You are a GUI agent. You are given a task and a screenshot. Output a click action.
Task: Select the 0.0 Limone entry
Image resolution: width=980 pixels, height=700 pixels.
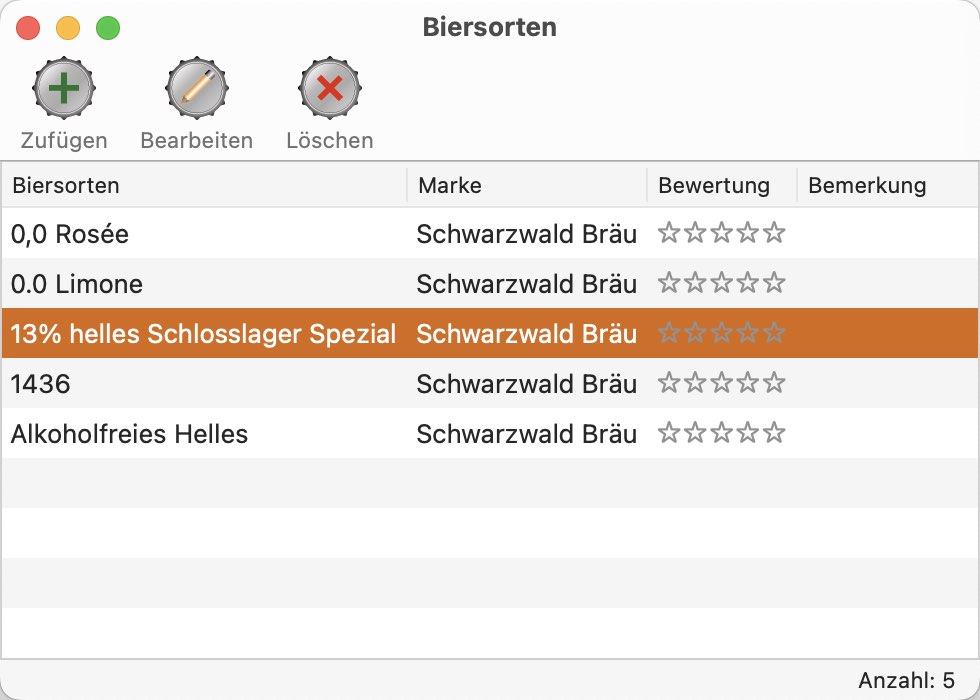coord(490,283)
